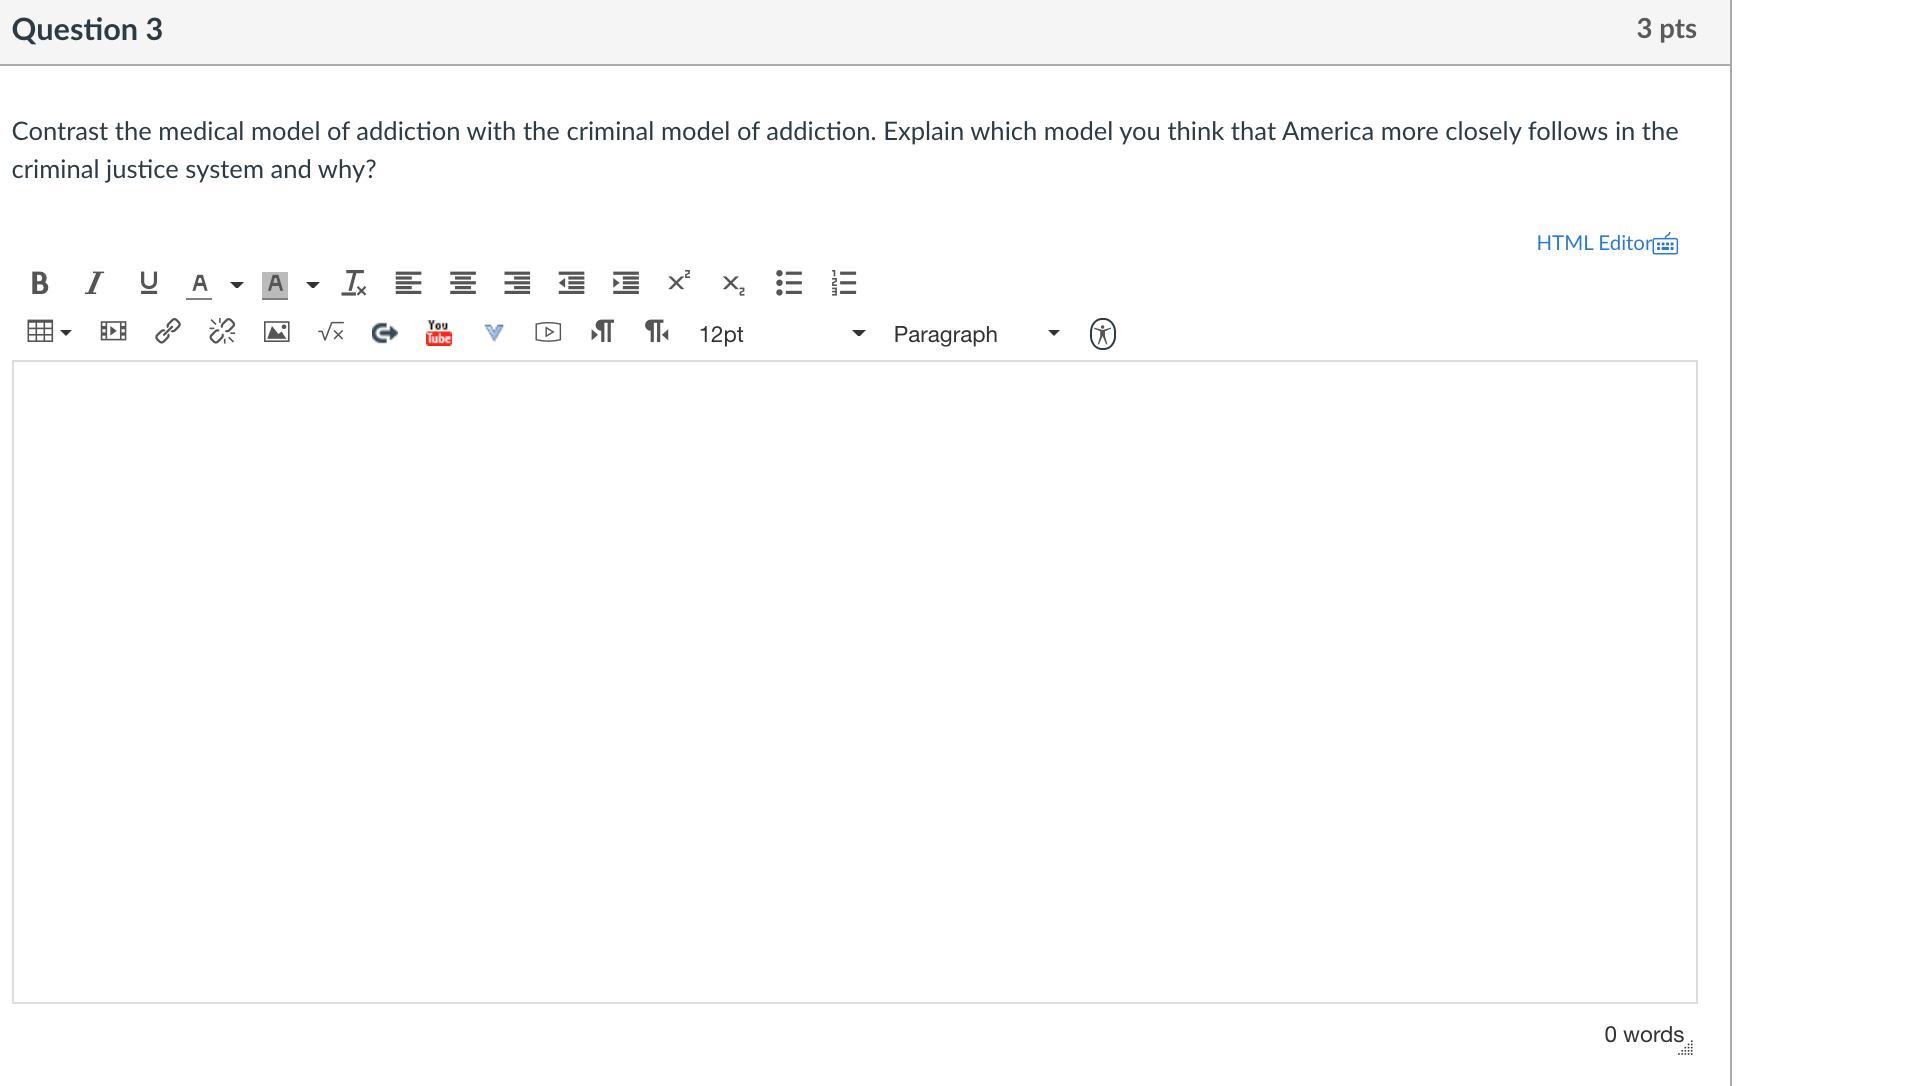Insert a bulleted list

point(788,284)
